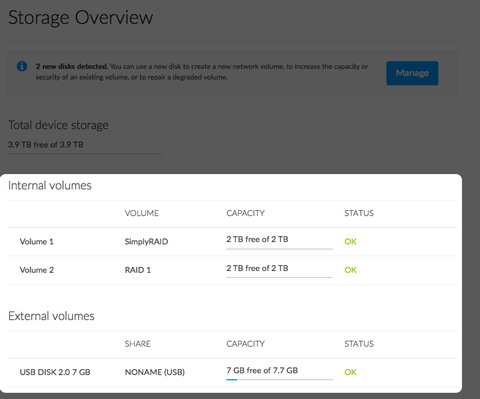Click the NONAME (USB) share name
The width and height of the screenshot is (480, 399).
pyautogui.click(x=155, y=372)
